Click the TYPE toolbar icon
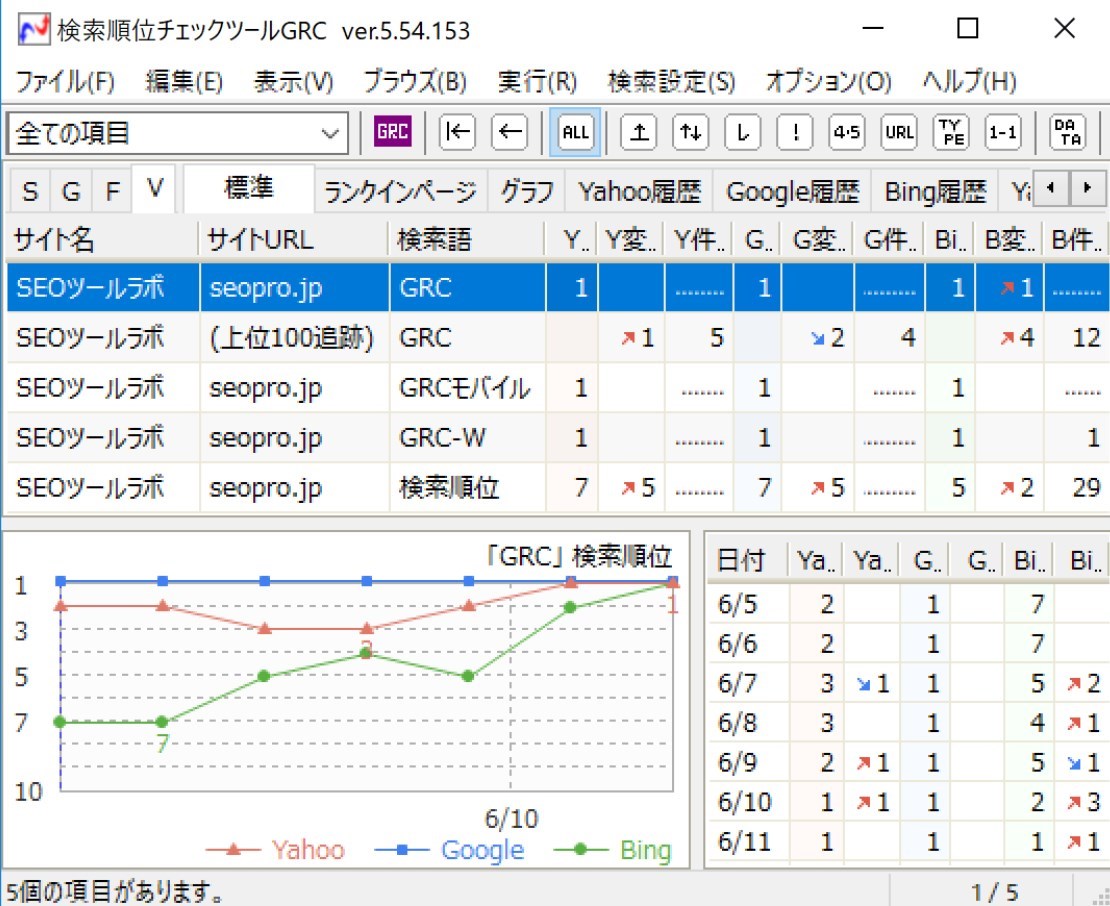1110x906 pixels. pyautogui.click(x=951, y=133)
